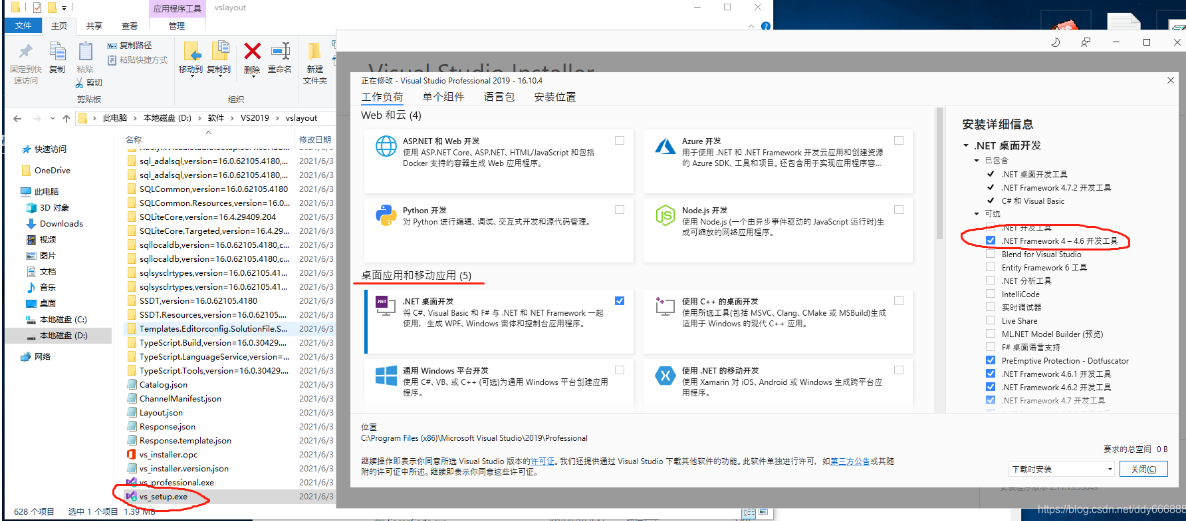1186x521 pixels.
Task: Open the 删除 dropdown arrow
Action: [253, 76]
